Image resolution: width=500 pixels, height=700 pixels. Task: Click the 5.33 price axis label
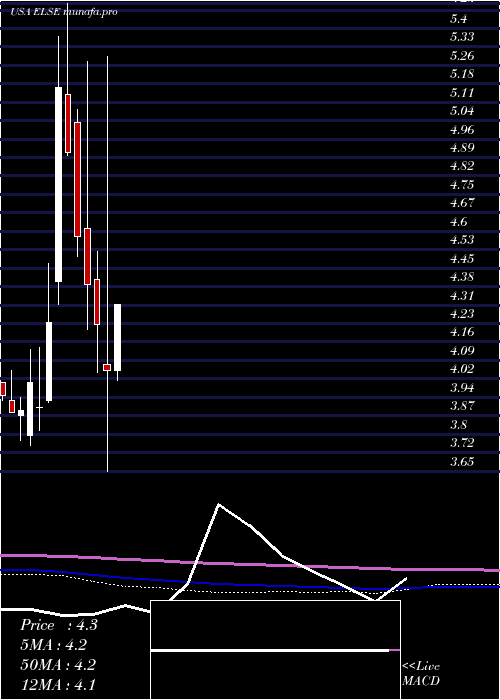point(462,37)
